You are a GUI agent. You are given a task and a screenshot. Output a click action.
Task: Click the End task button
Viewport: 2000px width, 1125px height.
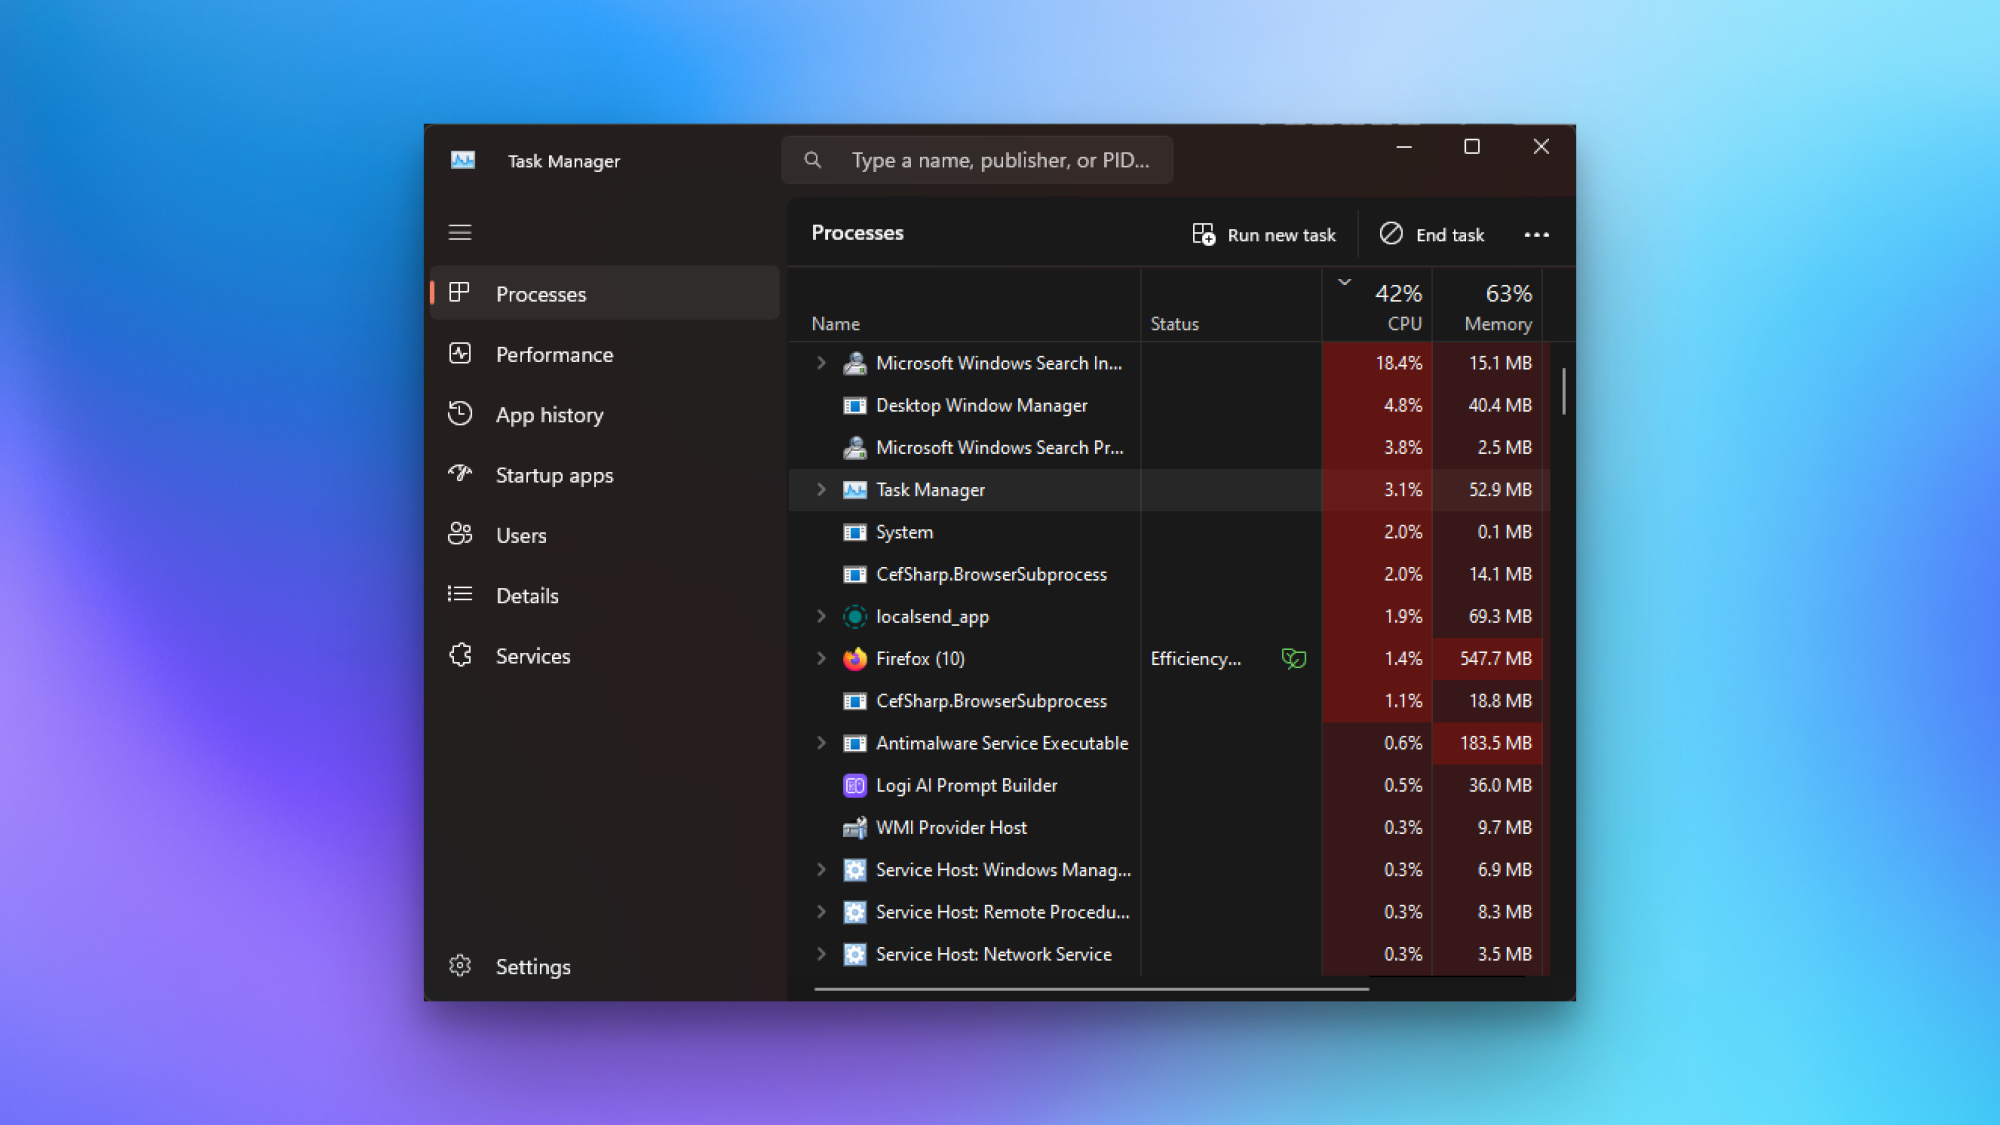click(x=1432, y=234)
